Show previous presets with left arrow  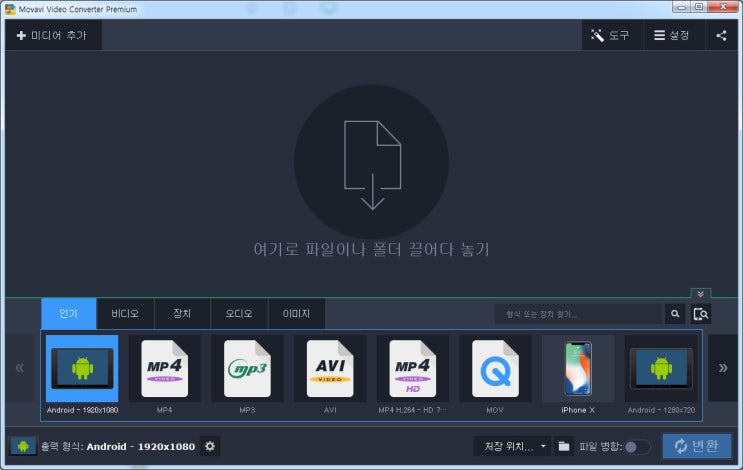click(20, 368)
